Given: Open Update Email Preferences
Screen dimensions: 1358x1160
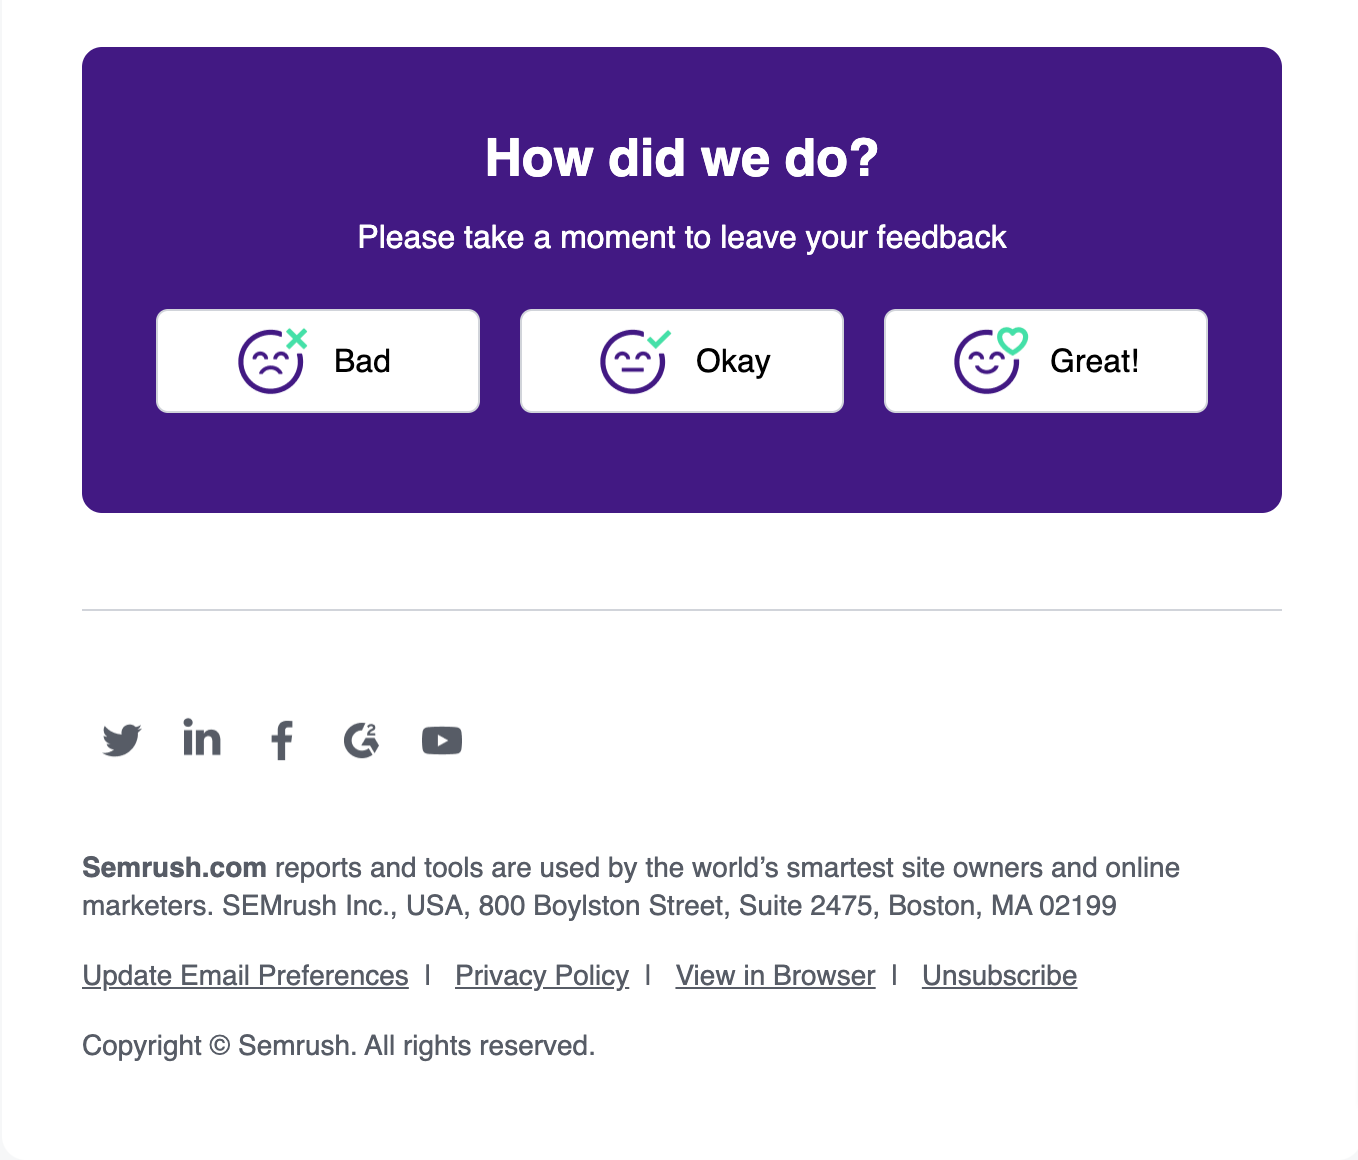Looking at the screenshot, I should tap(245, 975).
